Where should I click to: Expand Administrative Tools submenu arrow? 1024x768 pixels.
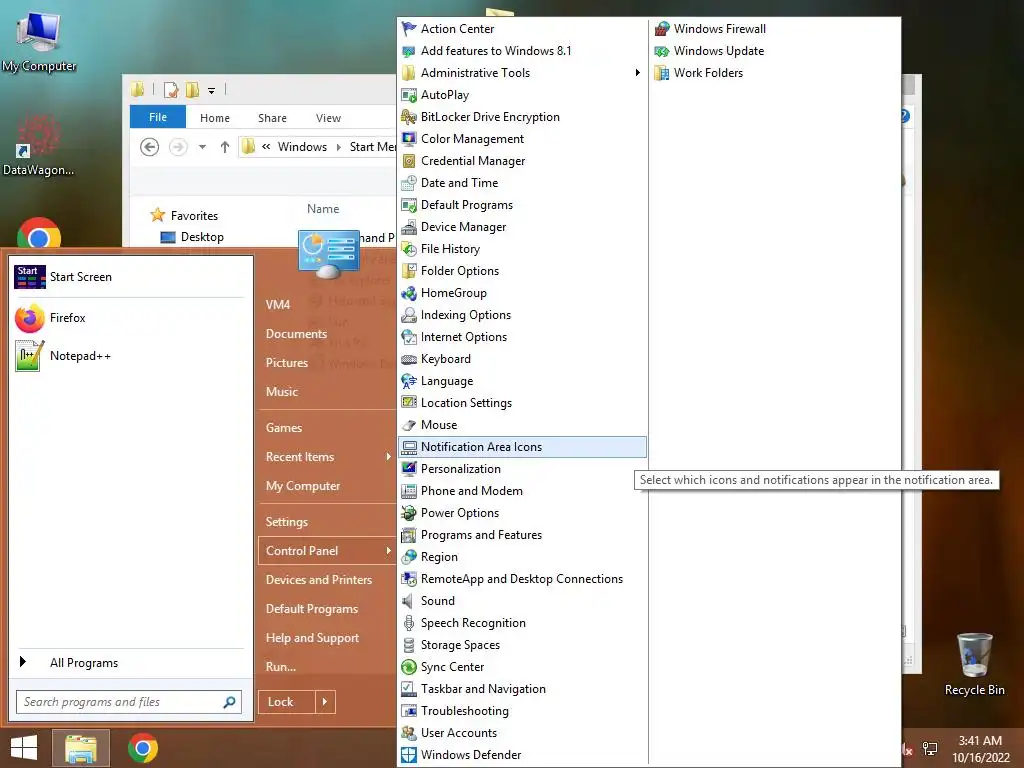point(637,72)
